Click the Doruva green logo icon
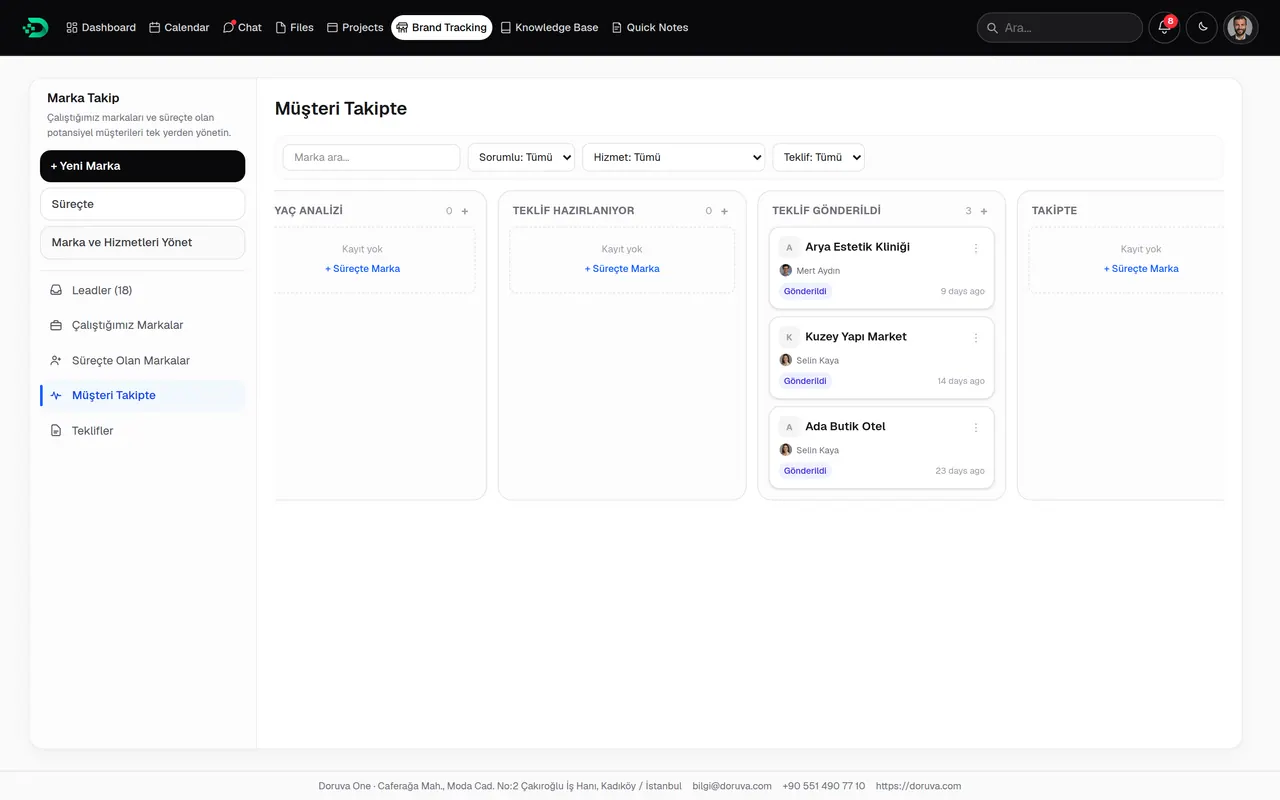 35,27
